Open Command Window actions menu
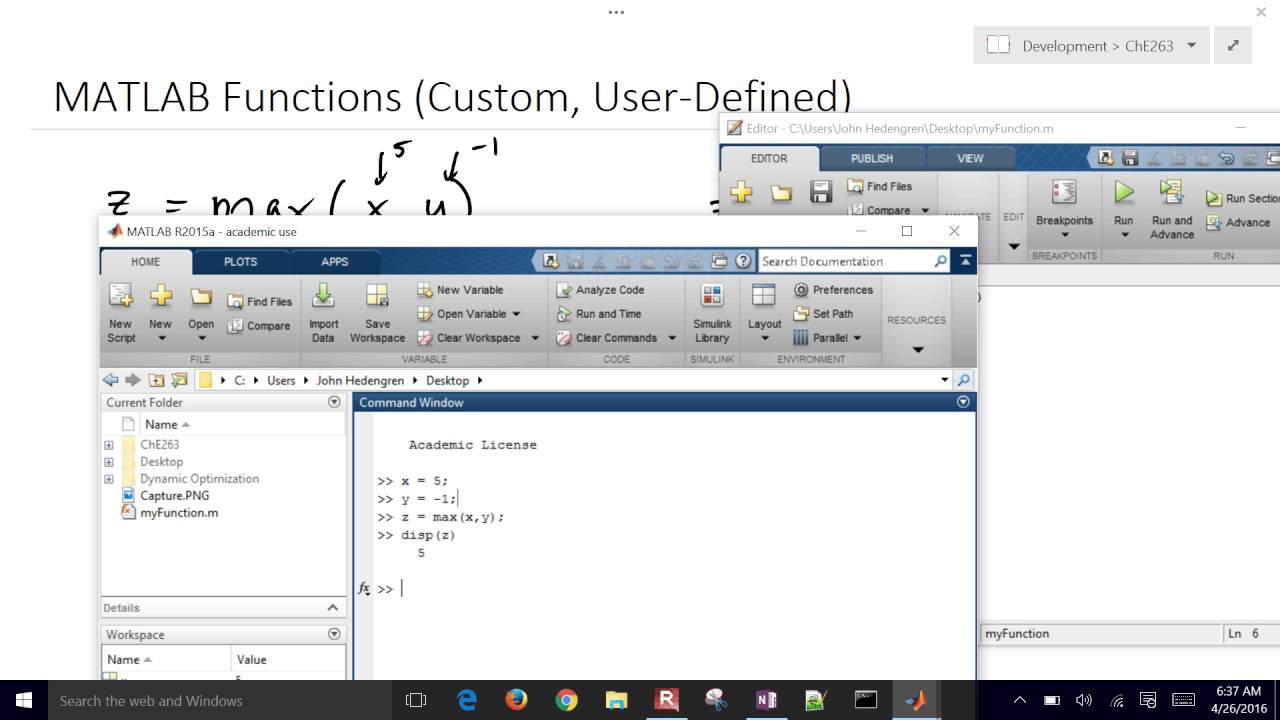 pyautogui.click(x=963, y=402)
